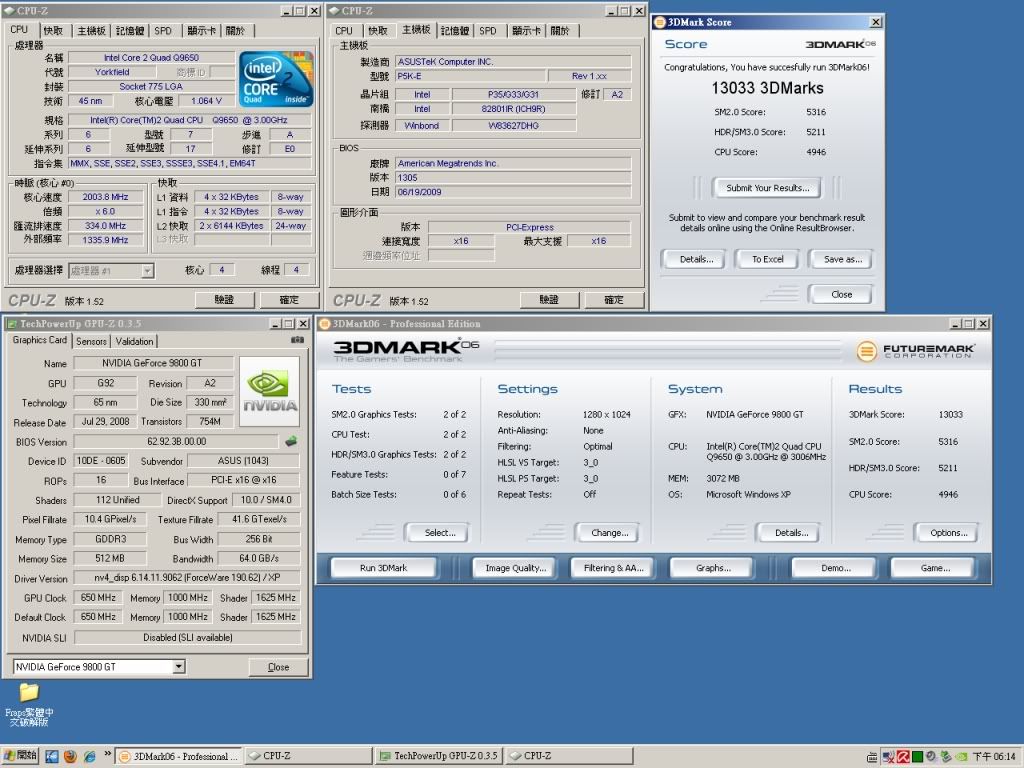Open the Sensors tab in GPU-Z
Viewport: 1024px width, 768px height.
(x=91, y=341)
